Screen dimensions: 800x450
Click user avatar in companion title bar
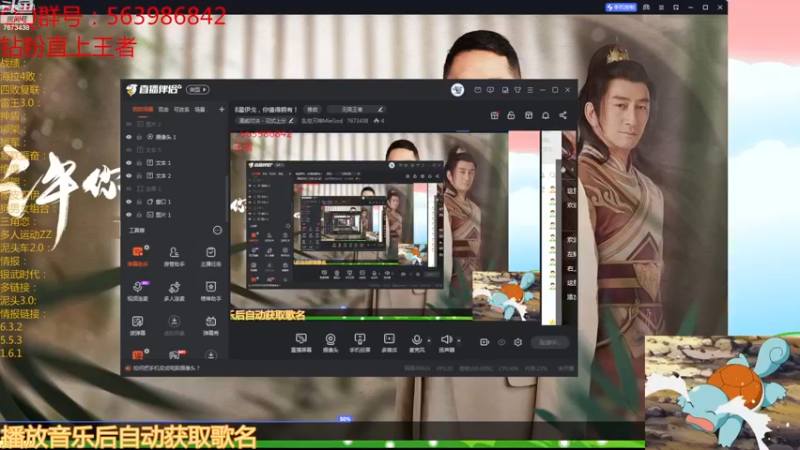(457, 90)
